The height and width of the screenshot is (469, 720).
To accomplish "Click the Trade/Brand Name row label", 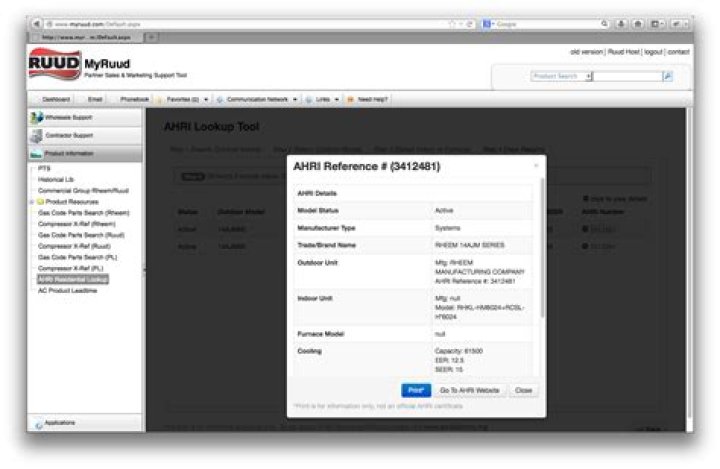I will tap(326, 245).
